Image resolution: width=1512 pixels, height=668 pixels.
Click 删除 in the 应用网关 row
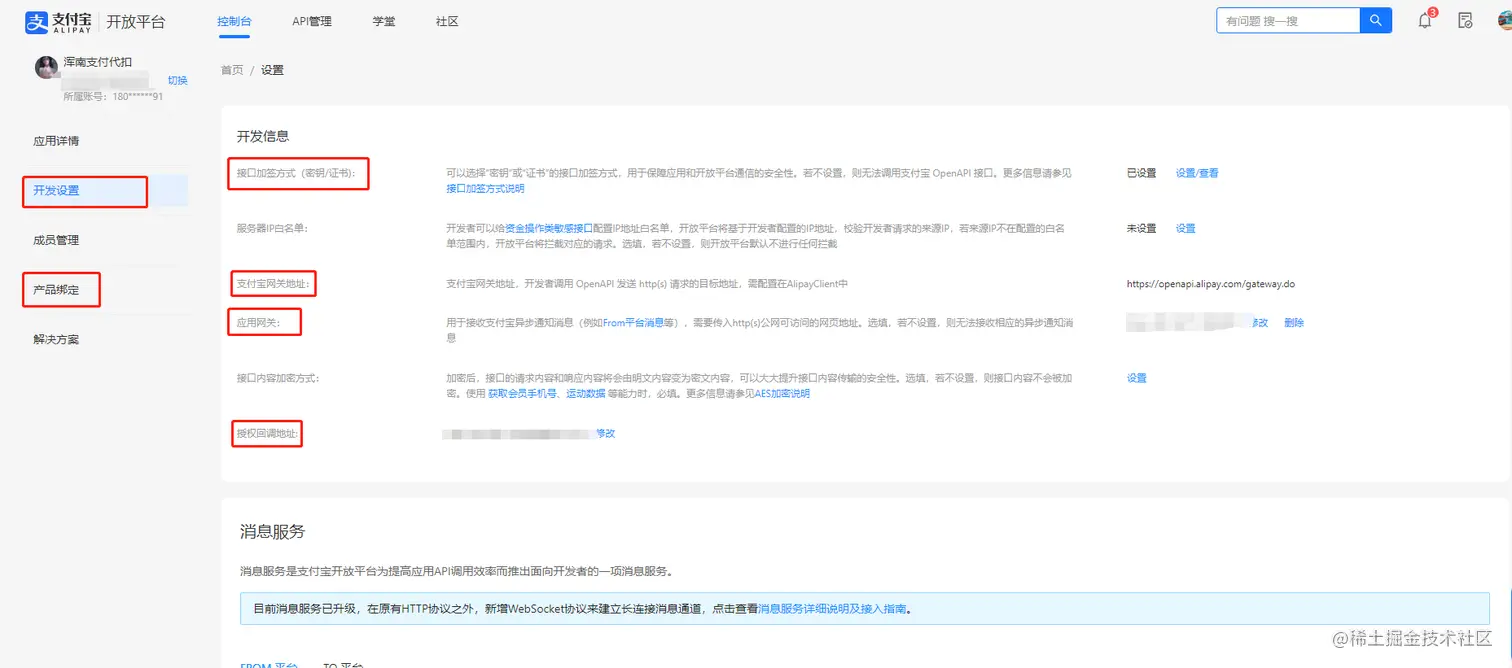1294,323
